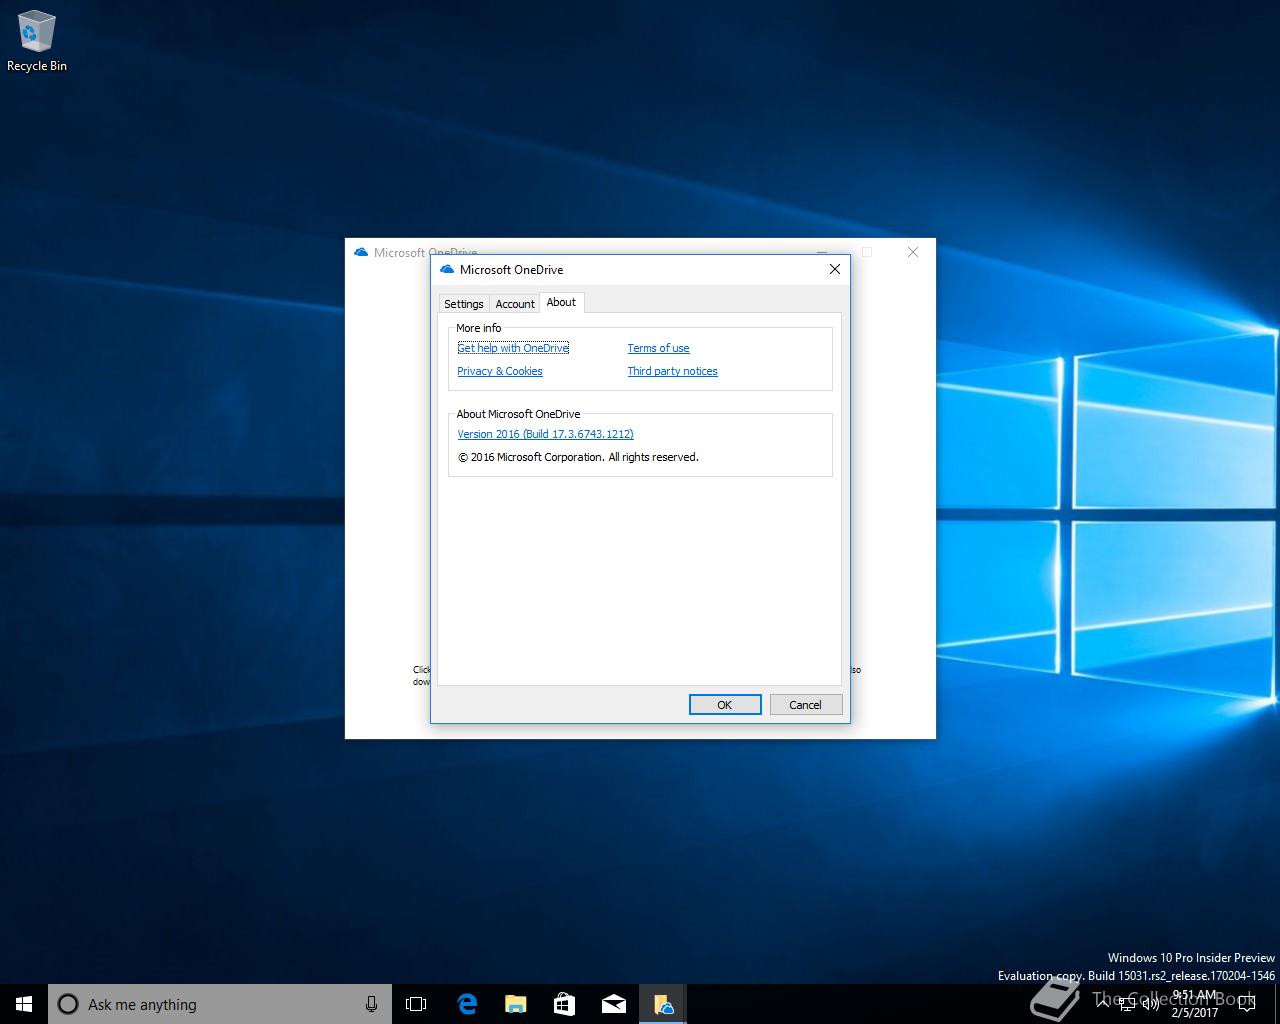This screenshot has height=1024, width=1280.
Task: Click the About Microsoft OneDrive group label
Action: pyautogui.click(x=518, y=414)
